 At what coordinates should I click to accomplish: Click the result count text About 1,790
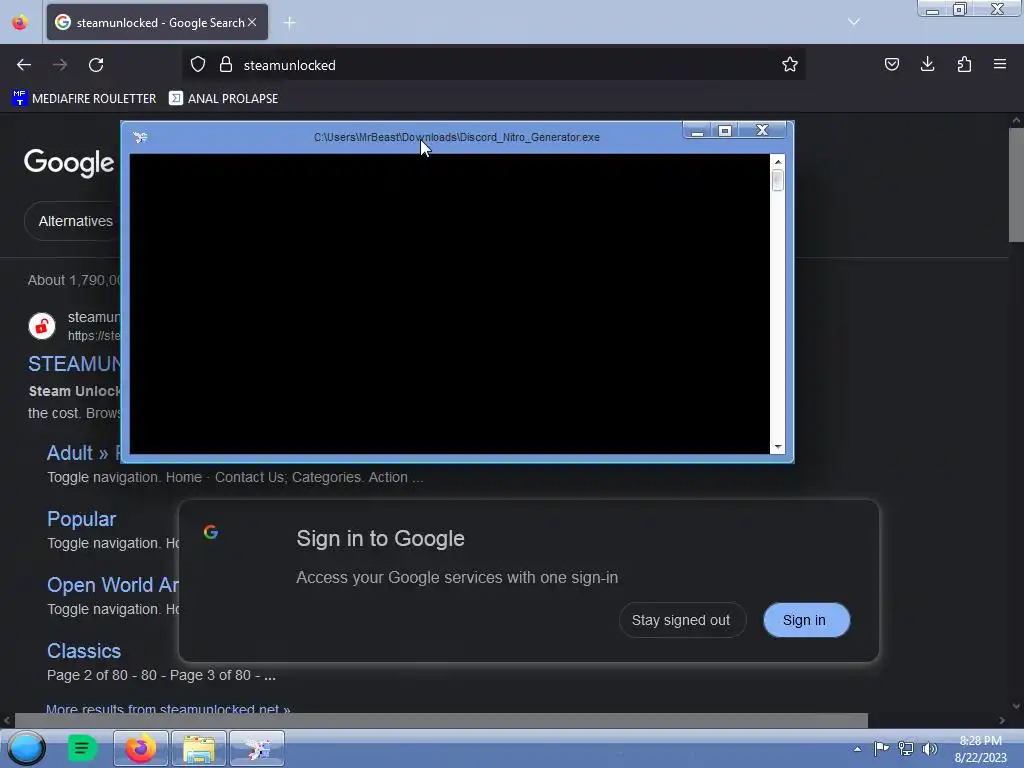coord(74,280)
